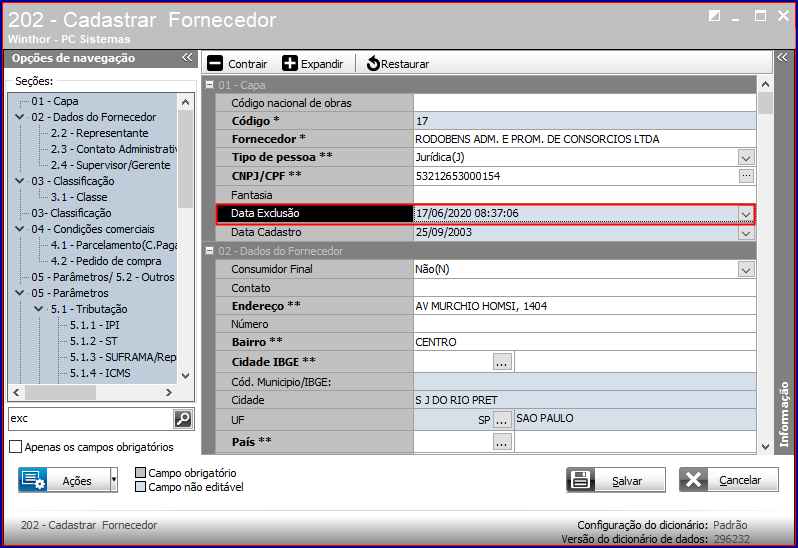
Task: Collapse the Opções de navegação panel
Action: [187, 57]
